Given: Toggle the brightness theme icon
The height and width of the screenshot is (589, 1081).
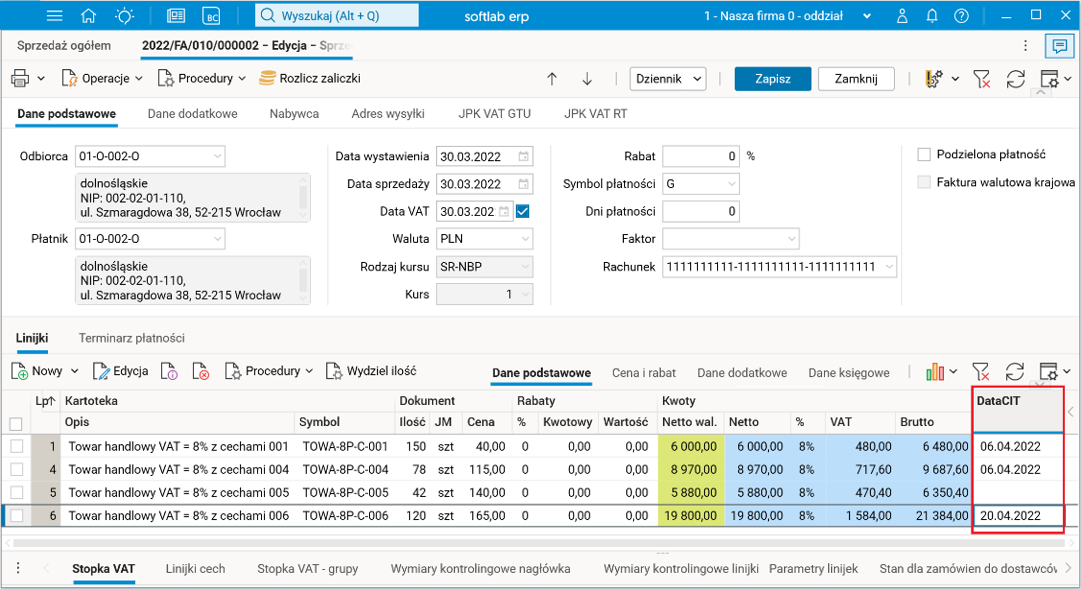Looking at the screenshot, I should coord(125,15).
